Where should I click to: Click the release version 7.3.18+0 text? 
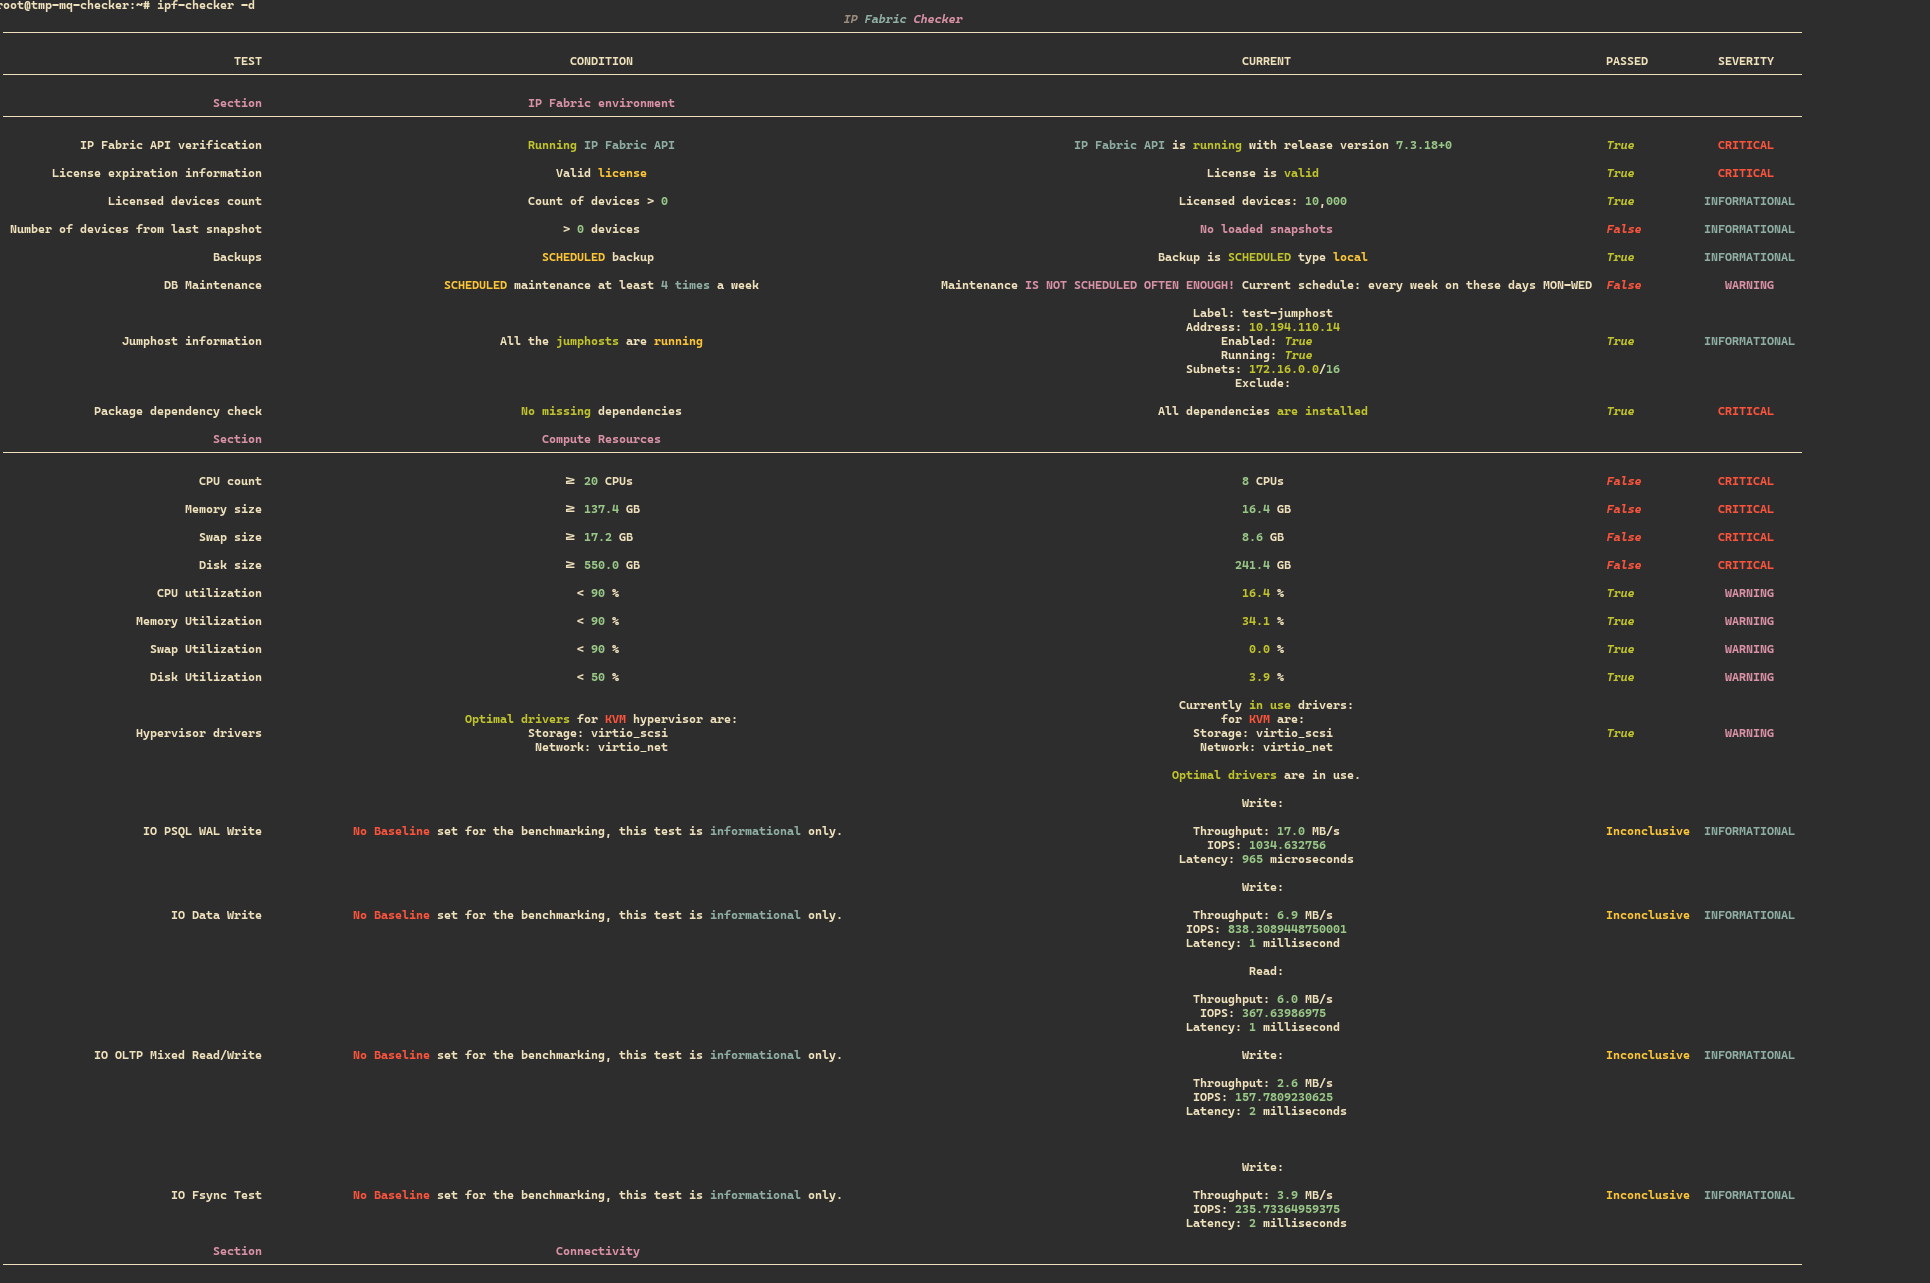[1423, 145]
